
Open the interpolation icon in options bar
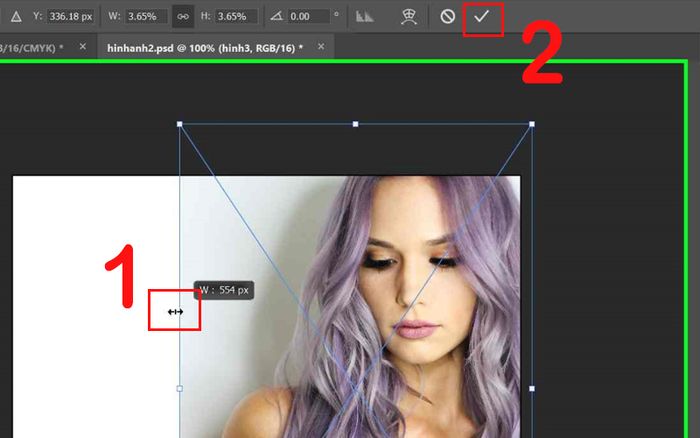click(364, 17)
